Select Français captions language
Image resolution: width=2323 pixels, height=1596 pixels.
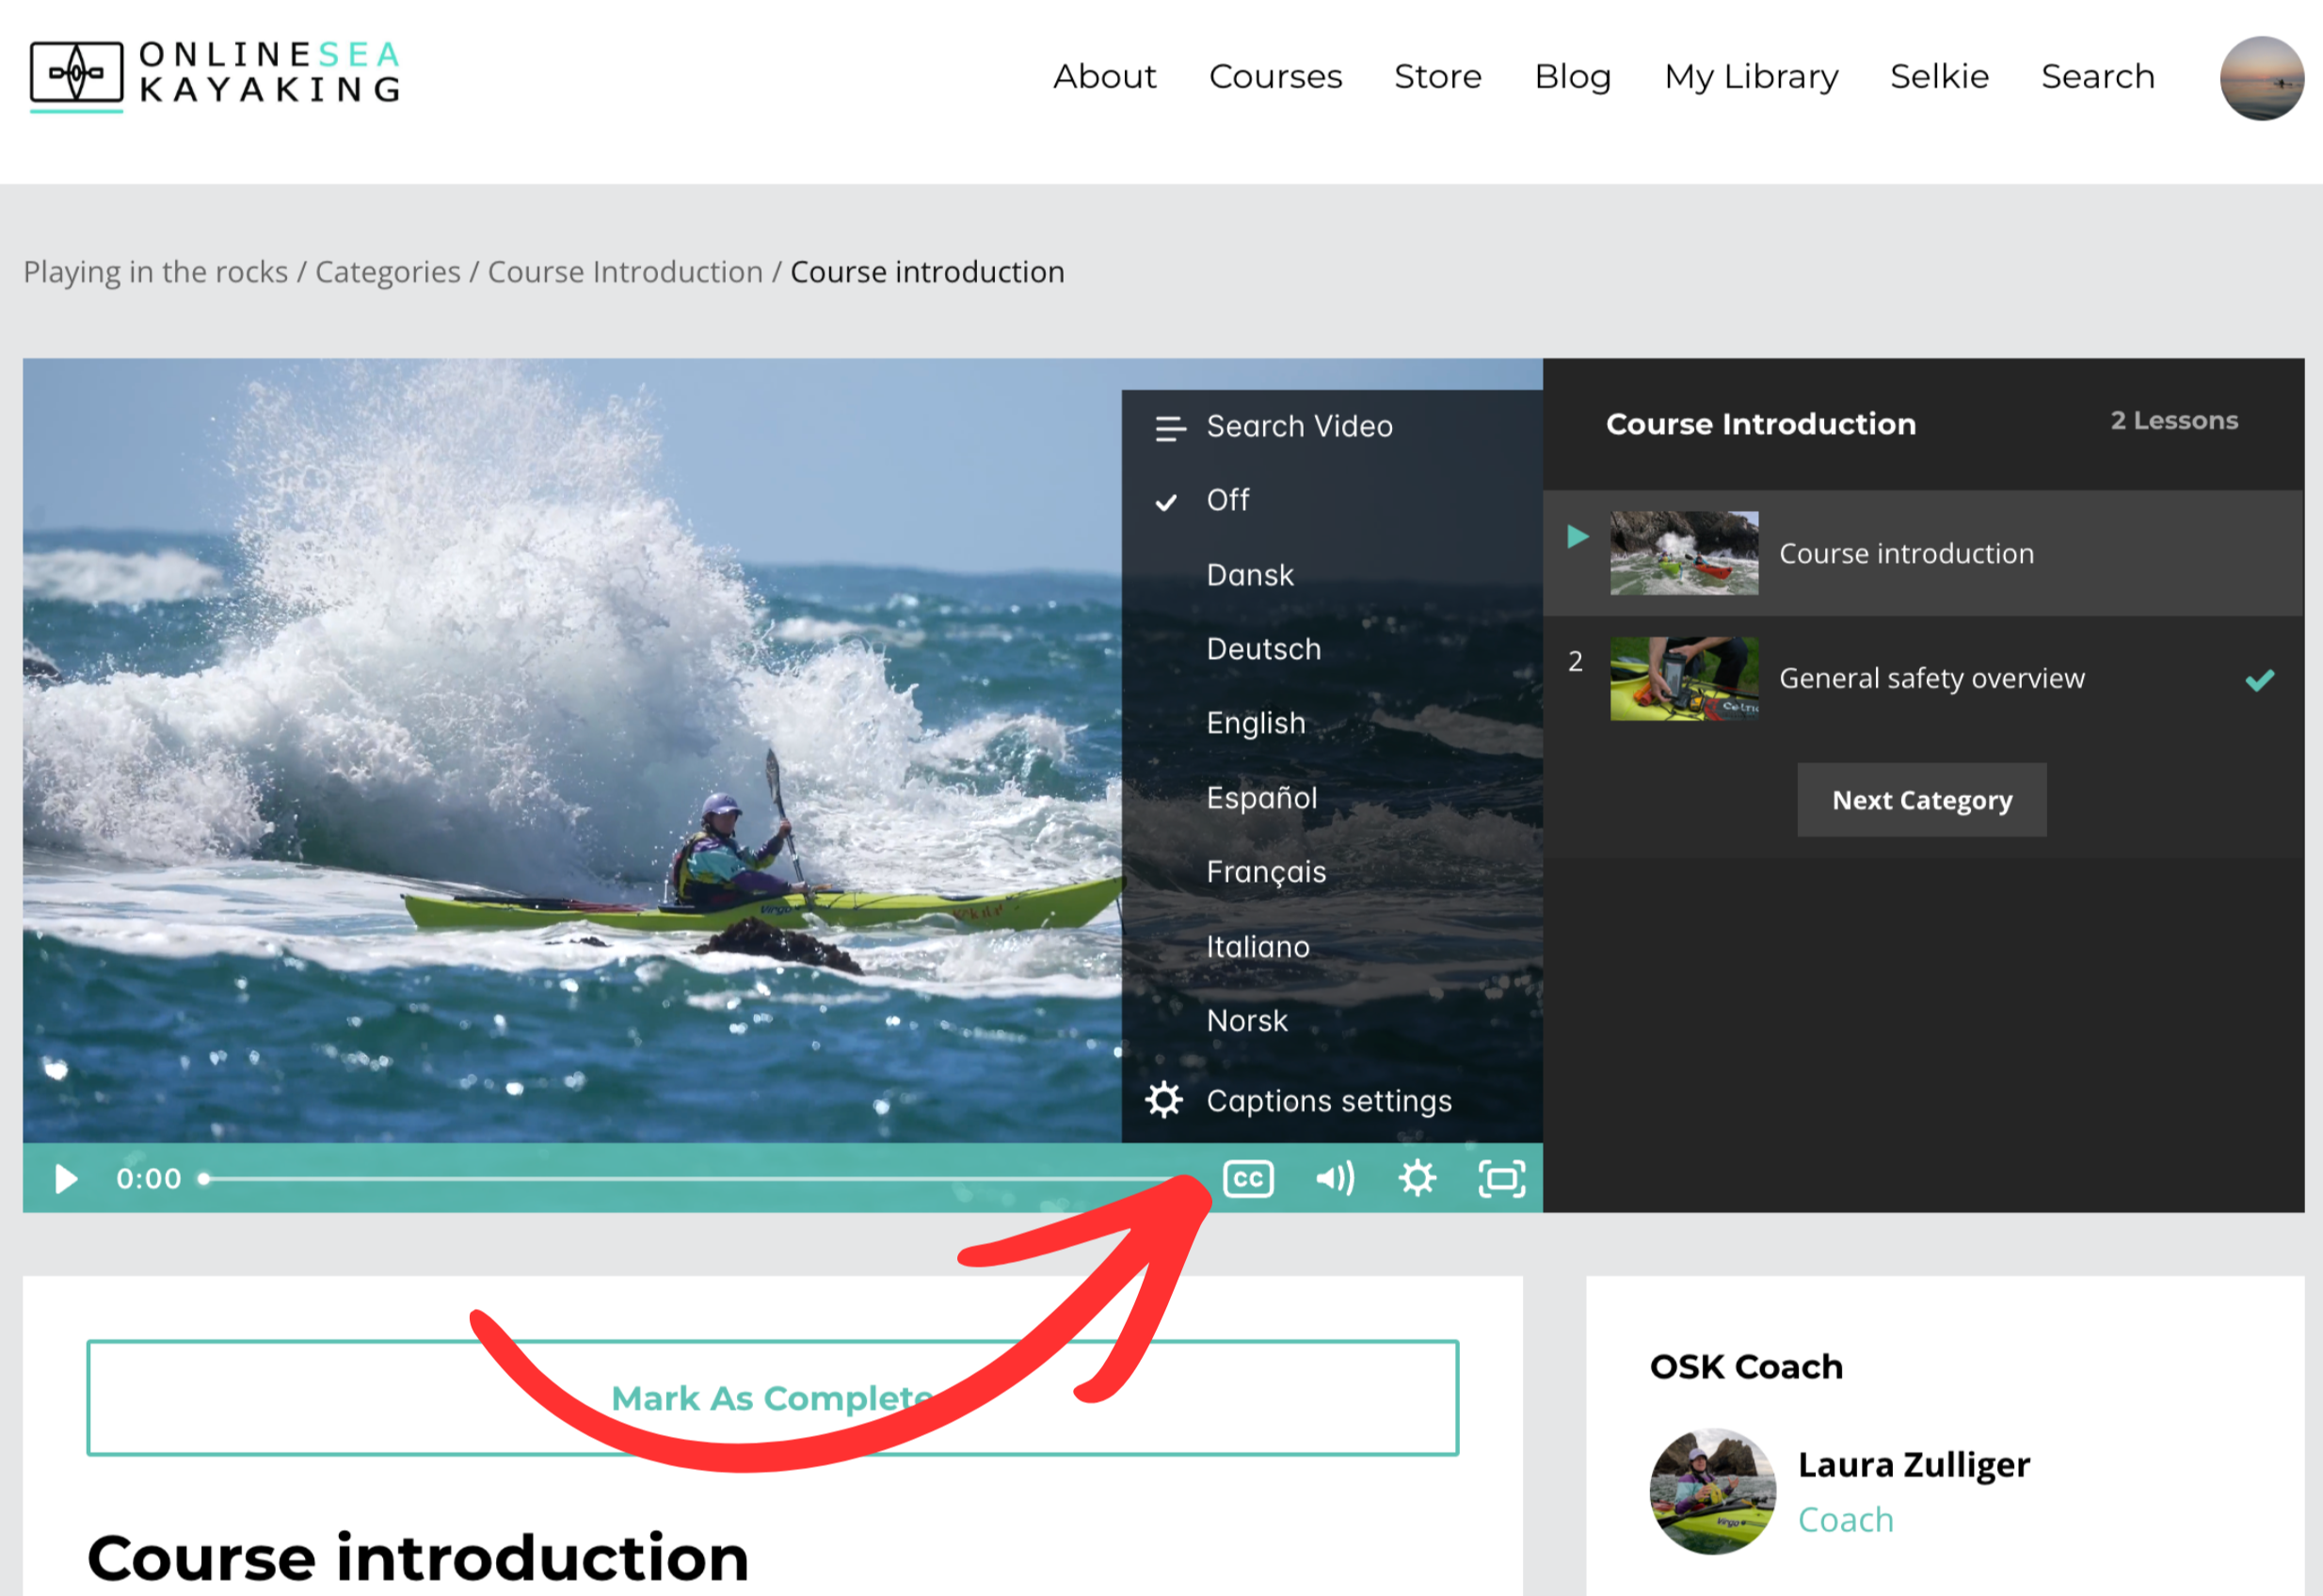coord(1265,872)
